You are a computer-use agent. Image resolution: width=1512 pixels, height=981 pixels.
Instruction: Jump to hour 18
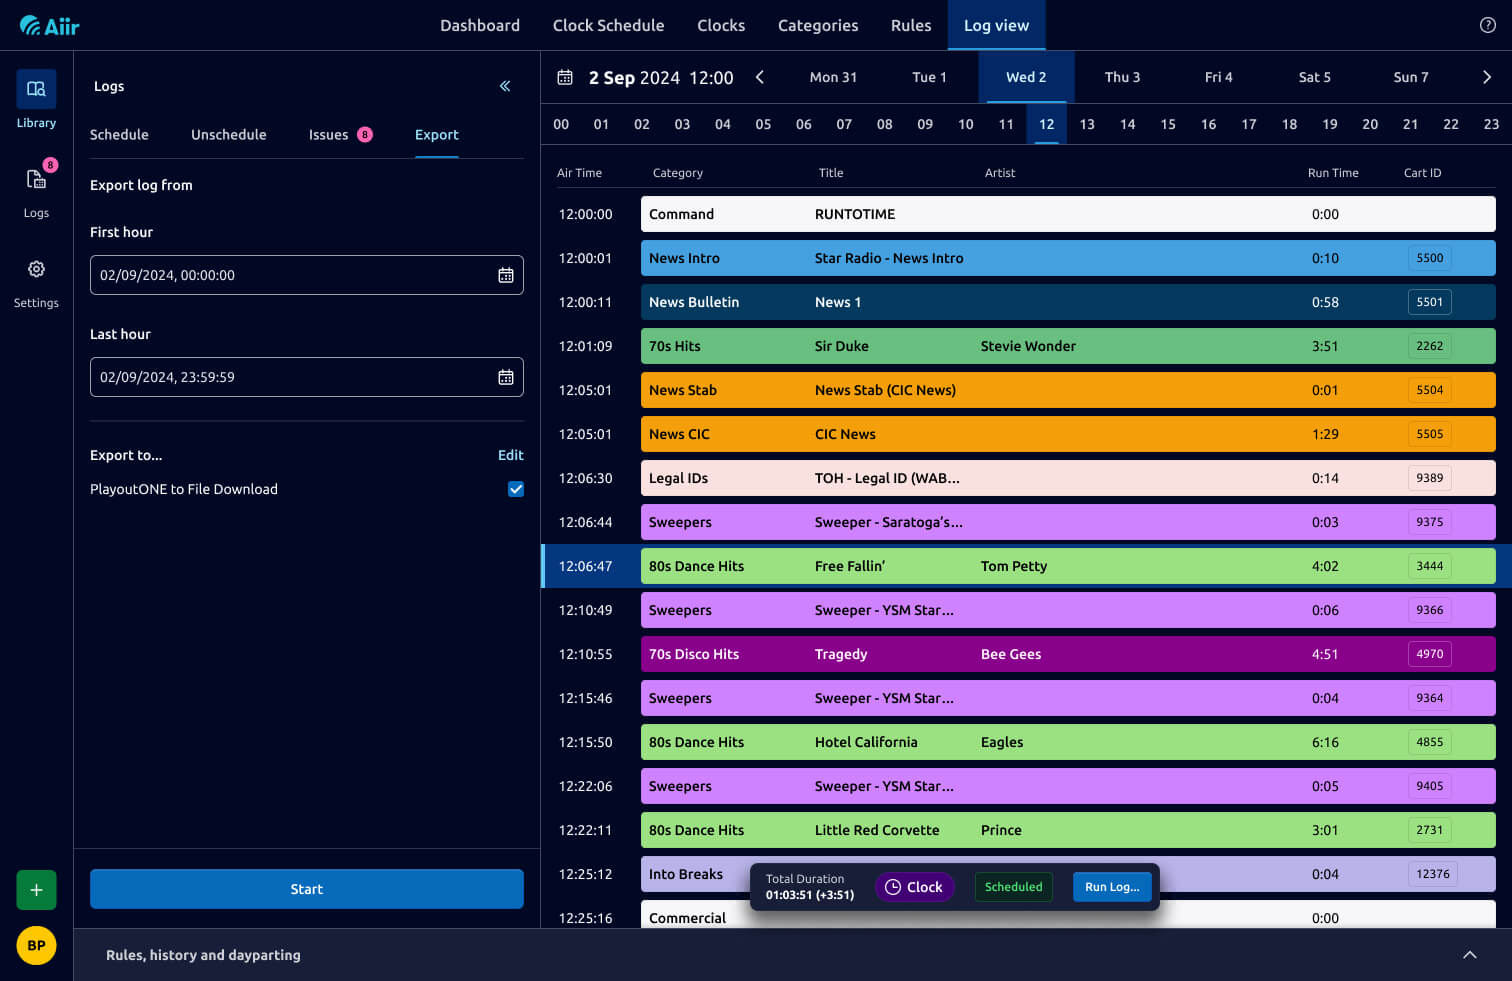coord(1289,124)
